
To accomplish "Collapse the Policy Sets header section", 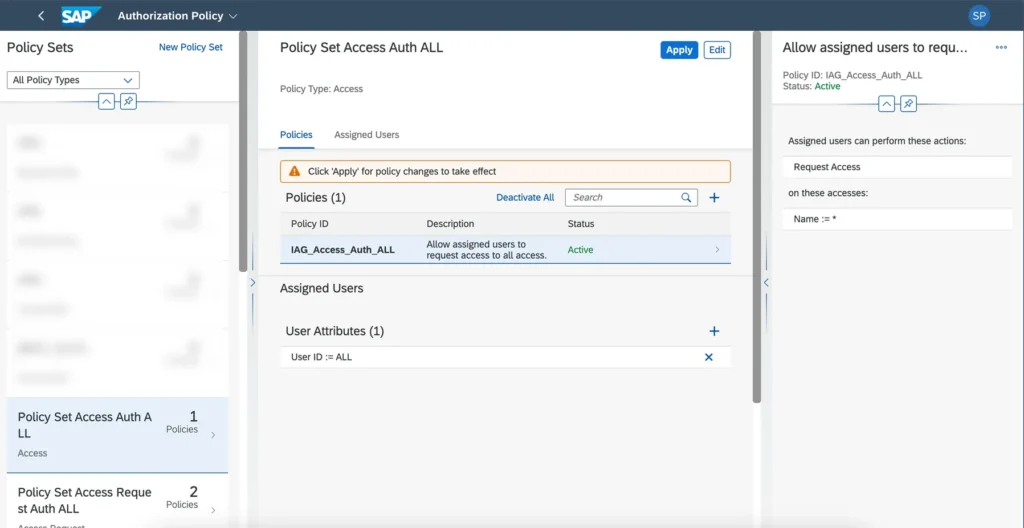I will [x=106, y=102].
